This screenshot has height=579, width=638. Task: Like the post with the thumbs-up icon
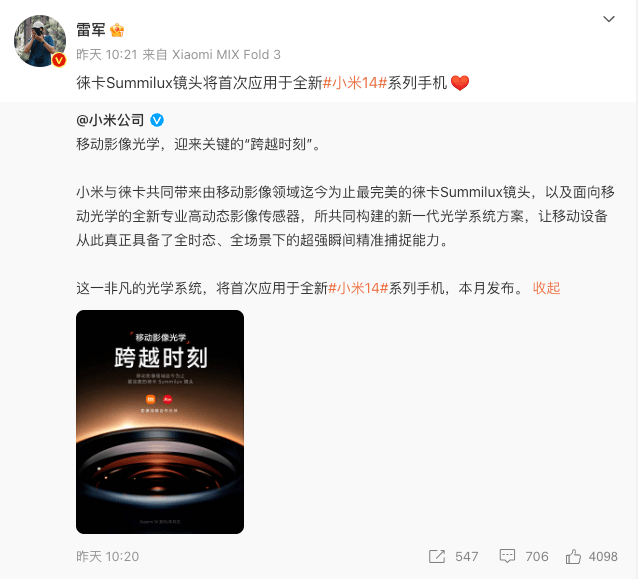(x=573, y=556)
